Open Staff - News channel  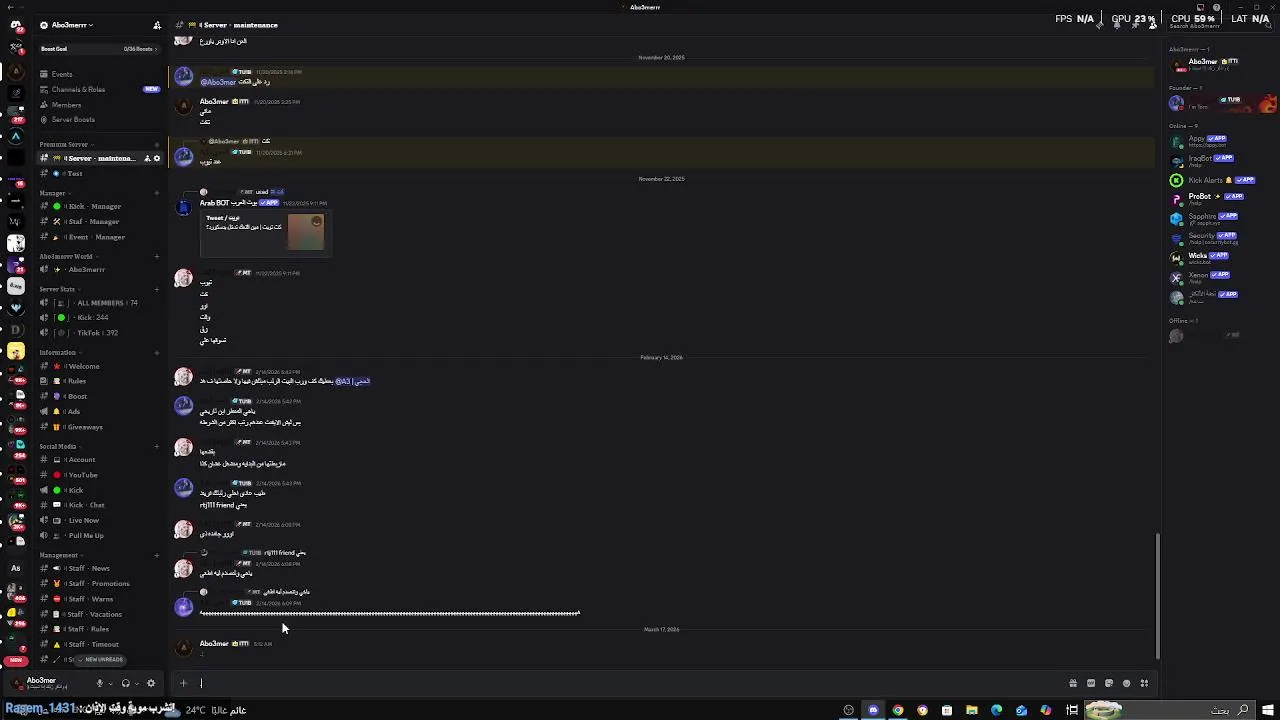pos(98,568)
